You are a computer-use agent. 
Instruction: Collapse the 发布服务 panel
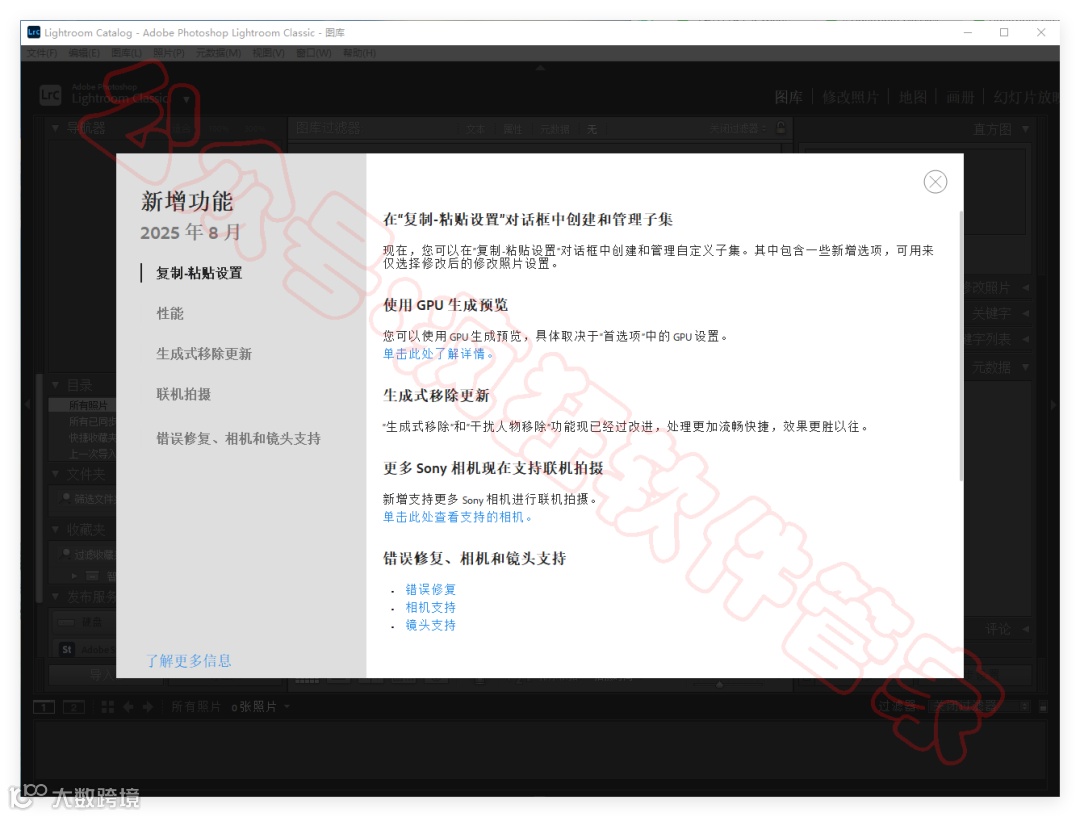(x=55, y=597)
